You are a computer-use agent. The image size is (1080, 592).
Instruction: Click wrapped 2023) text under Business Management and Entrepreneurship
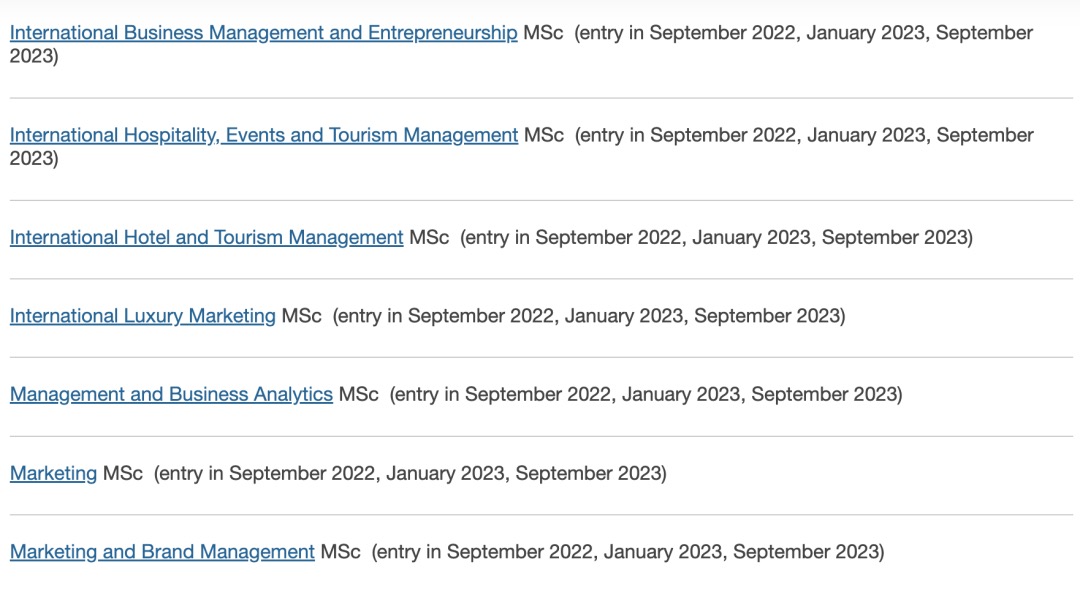(x=34, y=57)
